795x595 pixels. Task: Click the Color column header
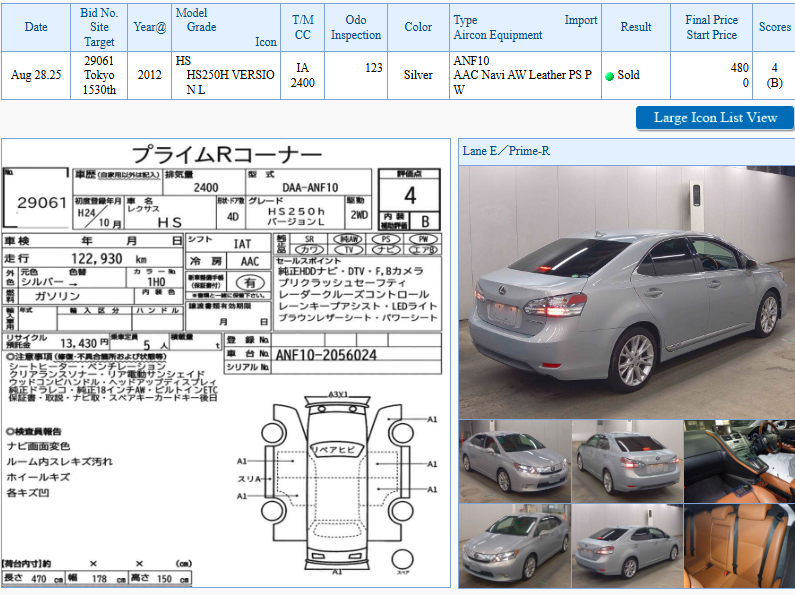click(418, 27)
